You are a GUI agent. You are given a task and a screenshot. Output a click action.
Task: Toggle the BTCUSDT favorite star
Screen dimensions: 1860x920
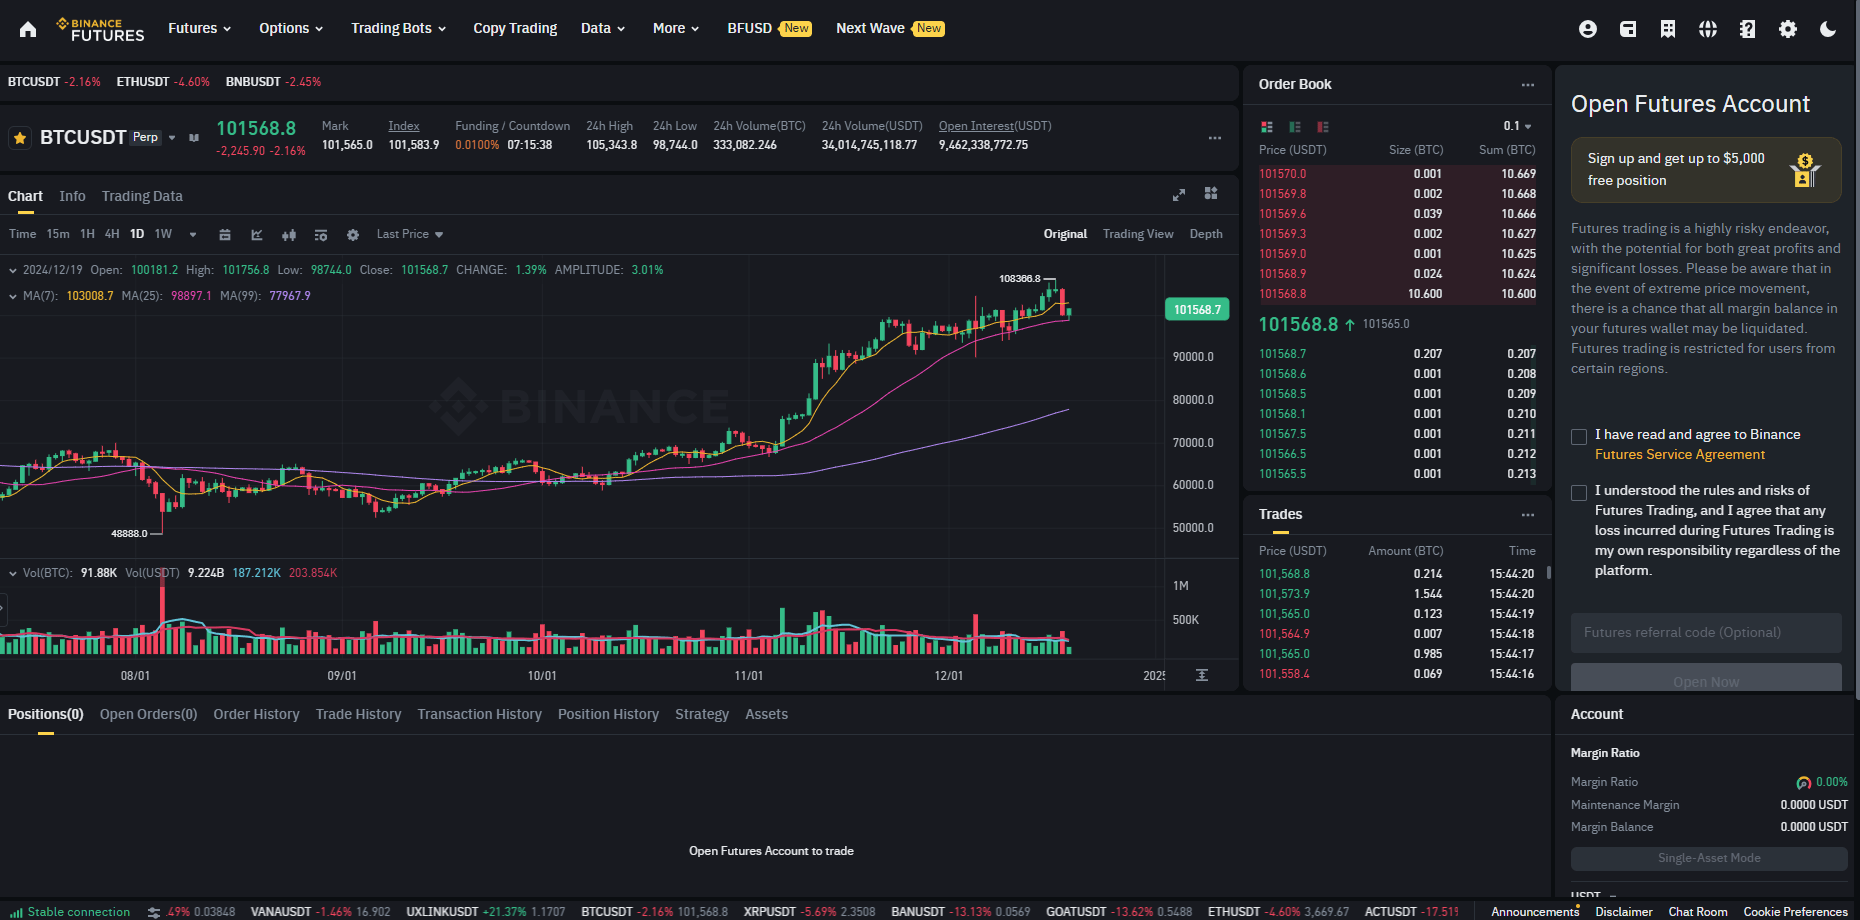20,138
